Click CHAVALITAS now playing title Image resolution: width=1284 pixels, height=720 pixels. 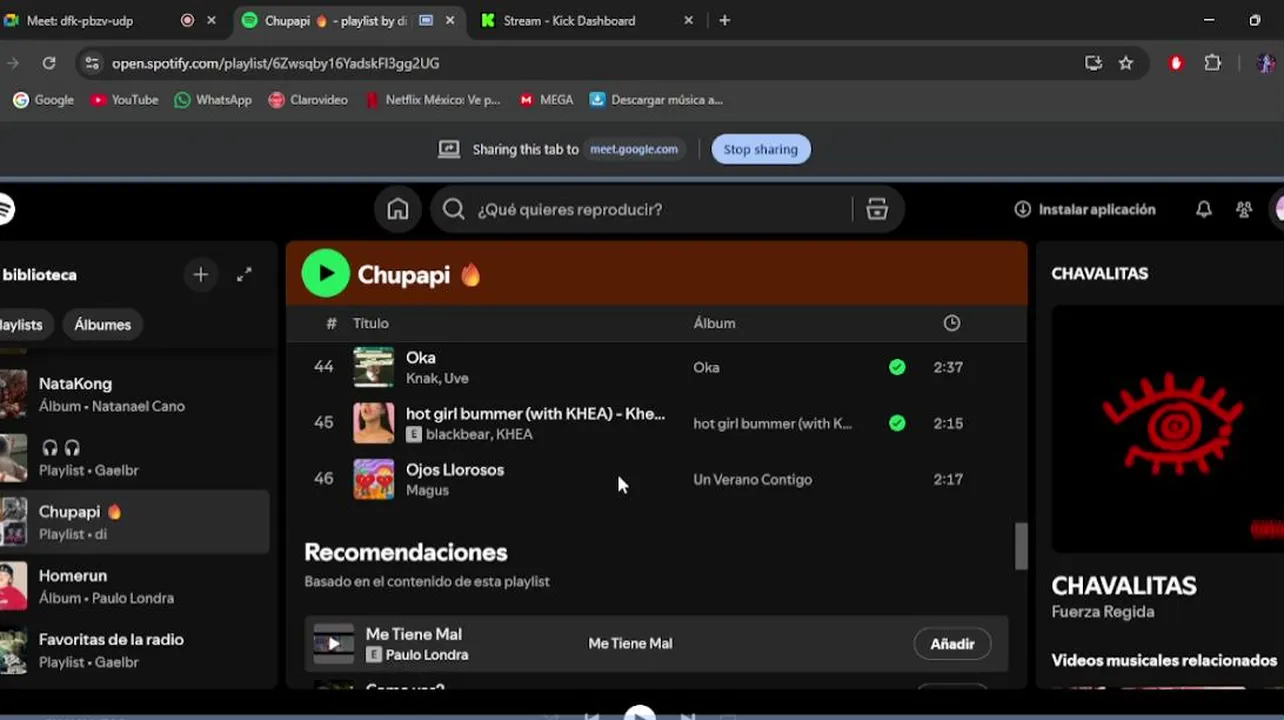(1124, 585)
